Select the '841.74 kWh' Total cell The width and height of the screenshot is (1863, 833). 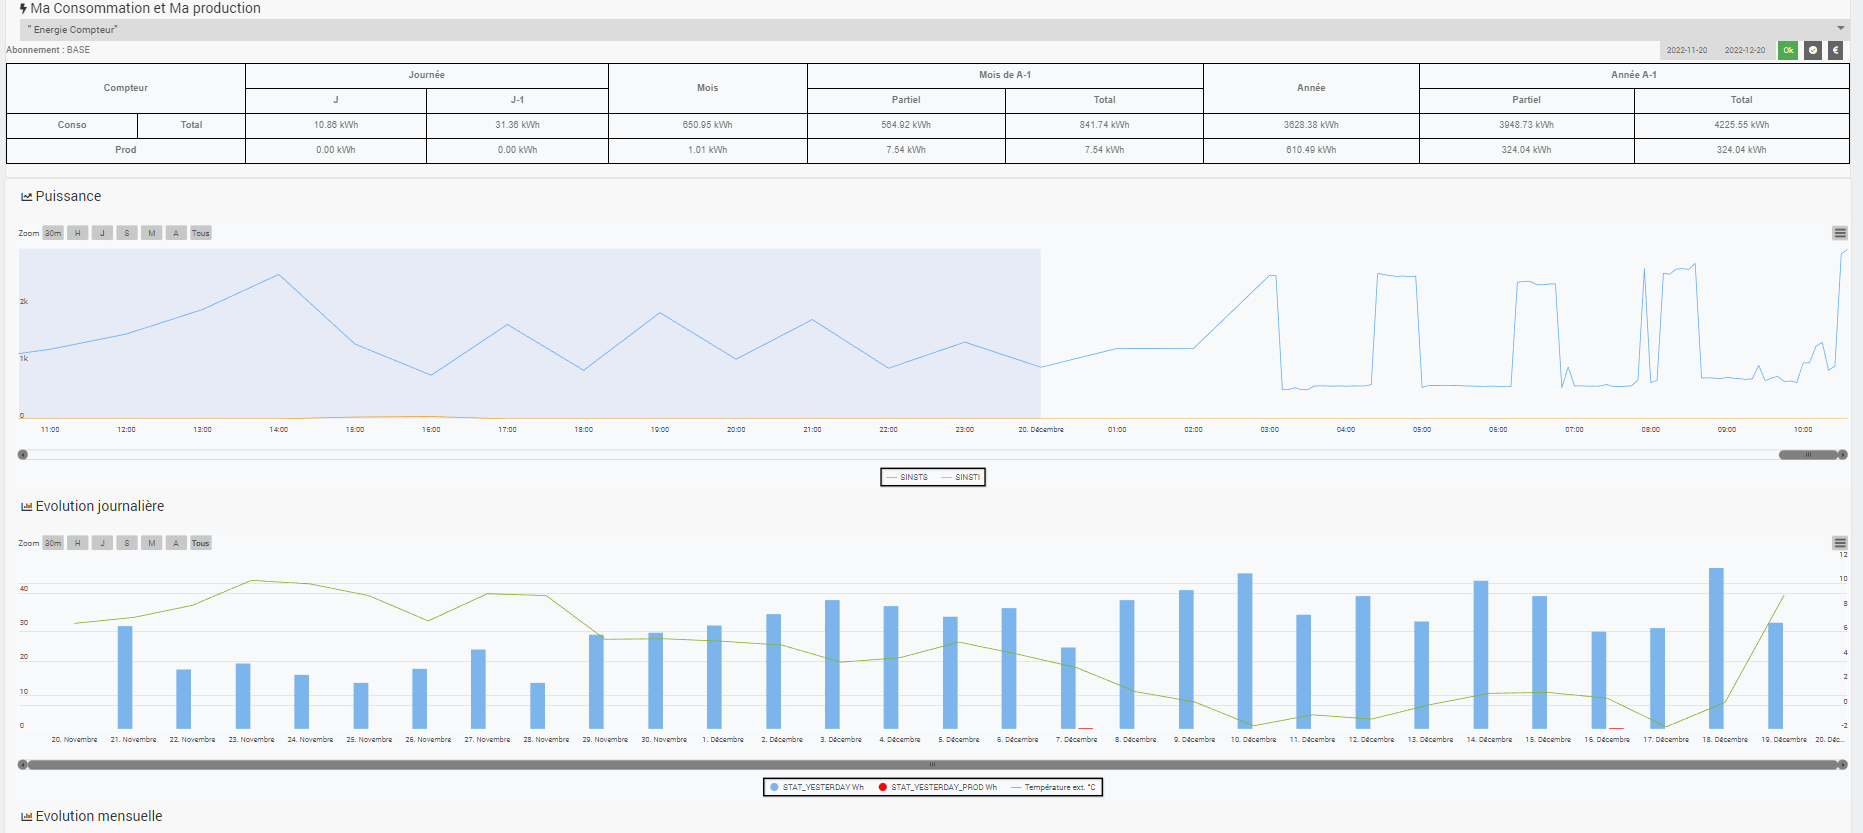[x=1104, y=125]
